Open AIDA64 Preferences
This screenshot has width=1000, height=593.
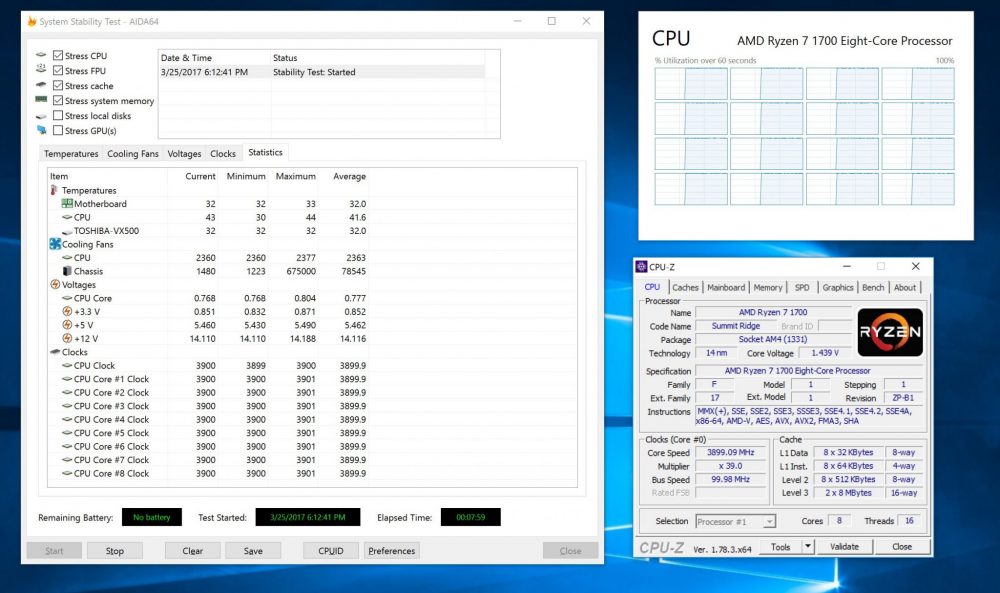click(x=392, y=551)
